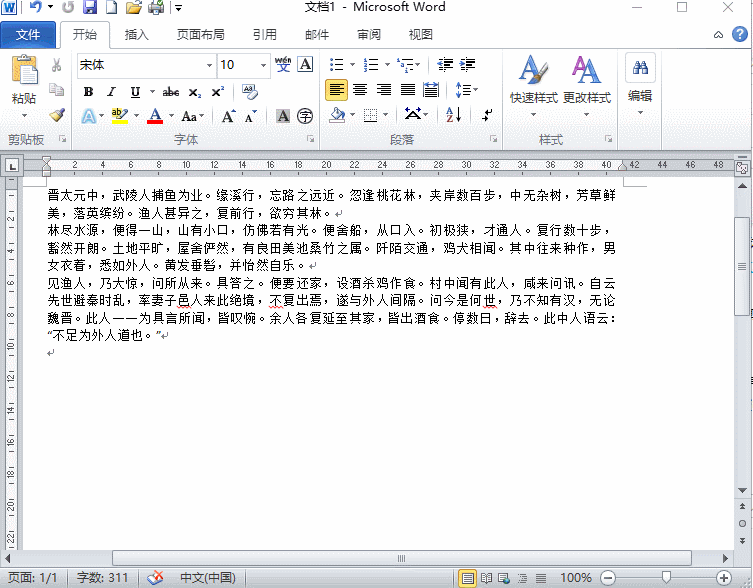Expand the bullet list style dropdown arrow
Viewport: 753px width, 588px height.
pos(352,65)
